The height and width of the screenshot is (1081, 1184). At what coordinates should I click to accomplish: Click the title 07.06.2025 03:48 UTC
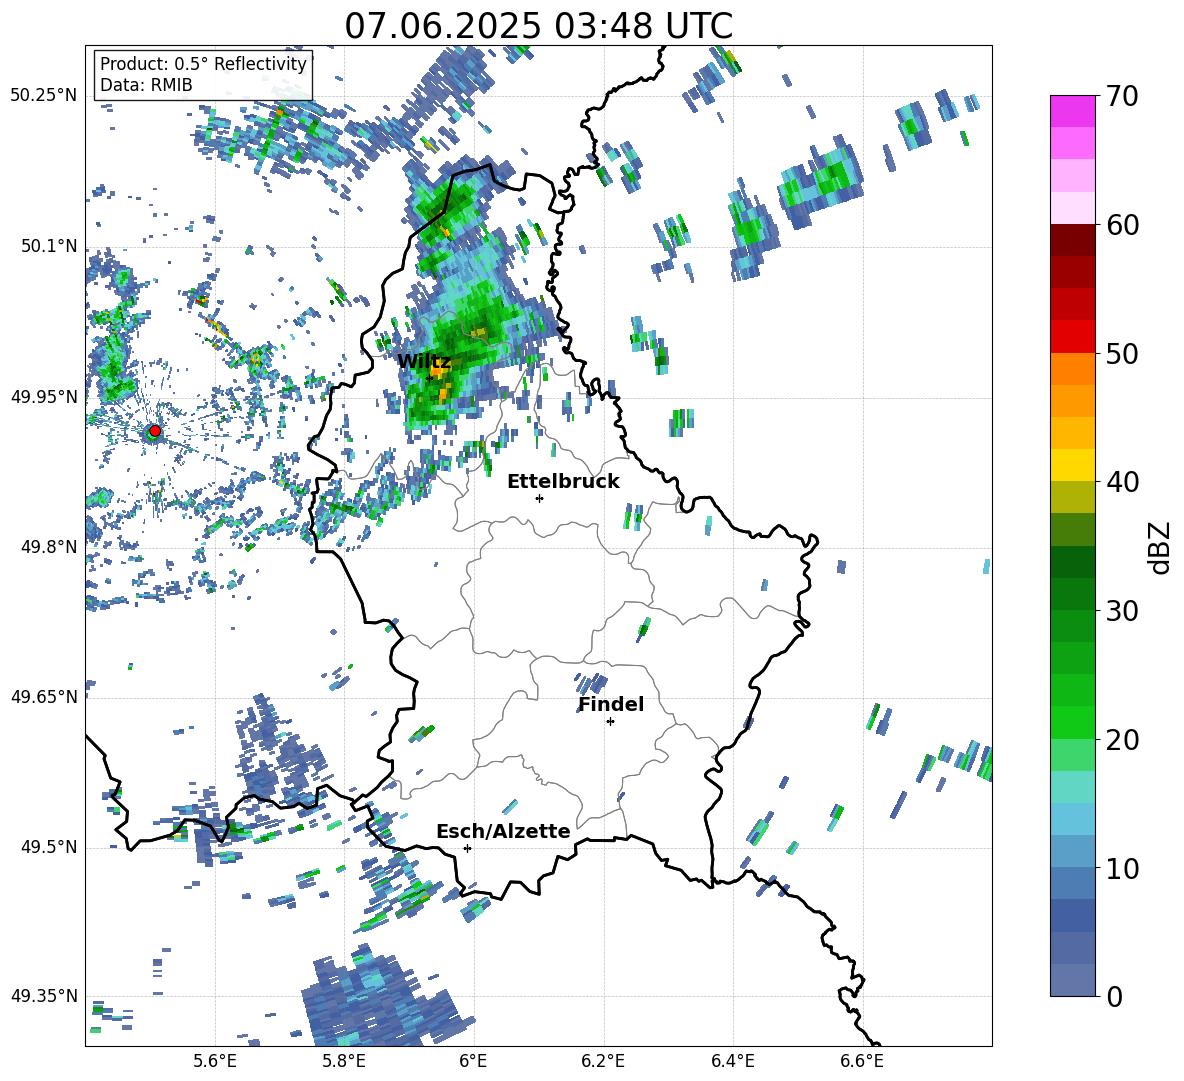(538, 26)
